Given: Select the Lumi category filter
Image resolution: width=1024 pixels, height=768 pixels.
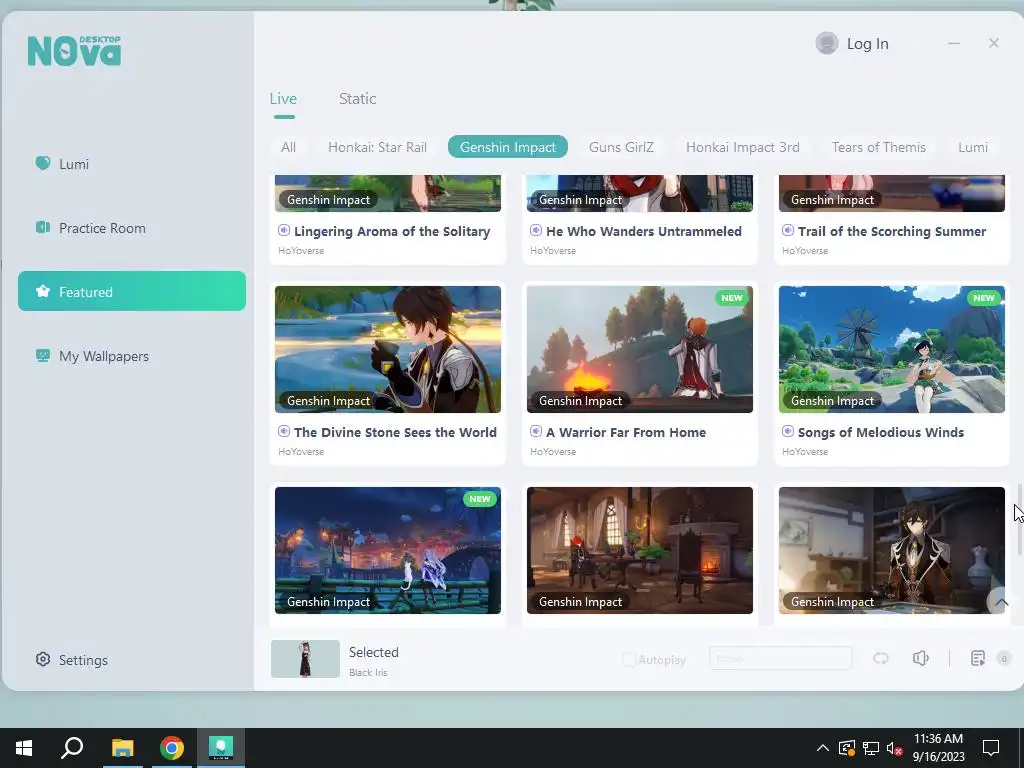Looking at the screenshot, I should coord(972,147).
